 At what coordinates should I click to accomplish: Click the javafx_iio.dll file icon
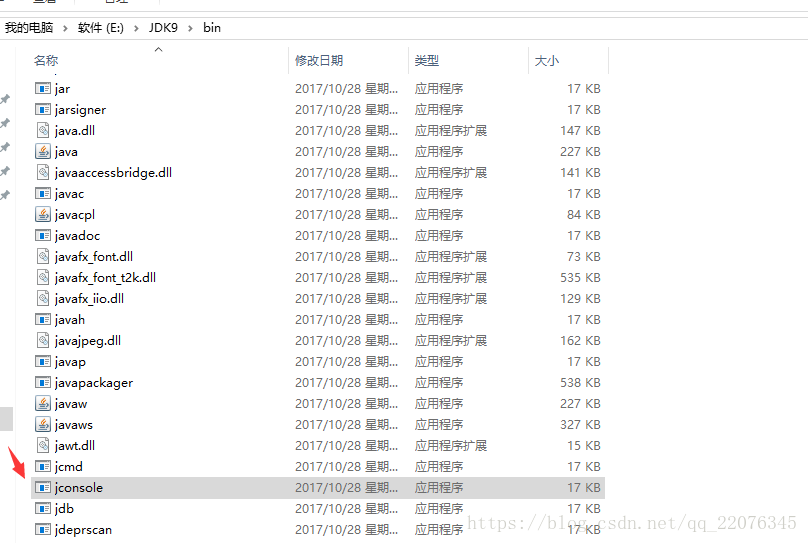43,298
